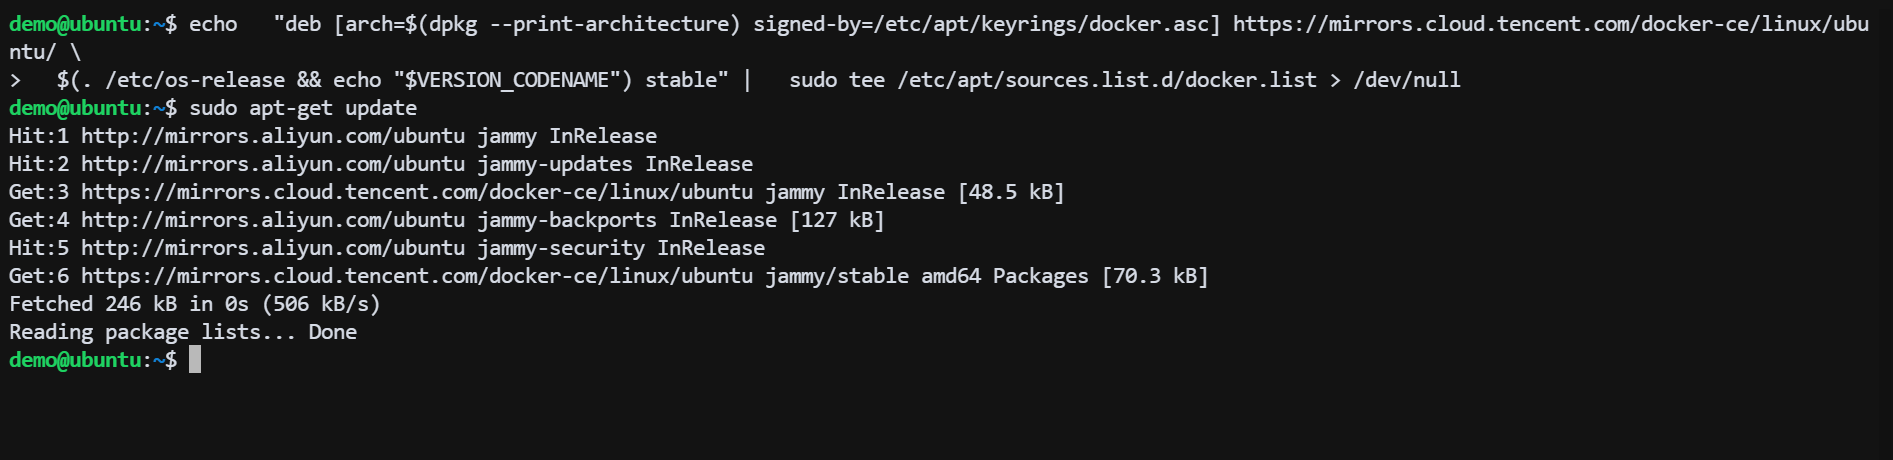The height and width of the screenshot is (460, 1893).
Task: Click the /dev/null text in the command
Action: 1406,80
